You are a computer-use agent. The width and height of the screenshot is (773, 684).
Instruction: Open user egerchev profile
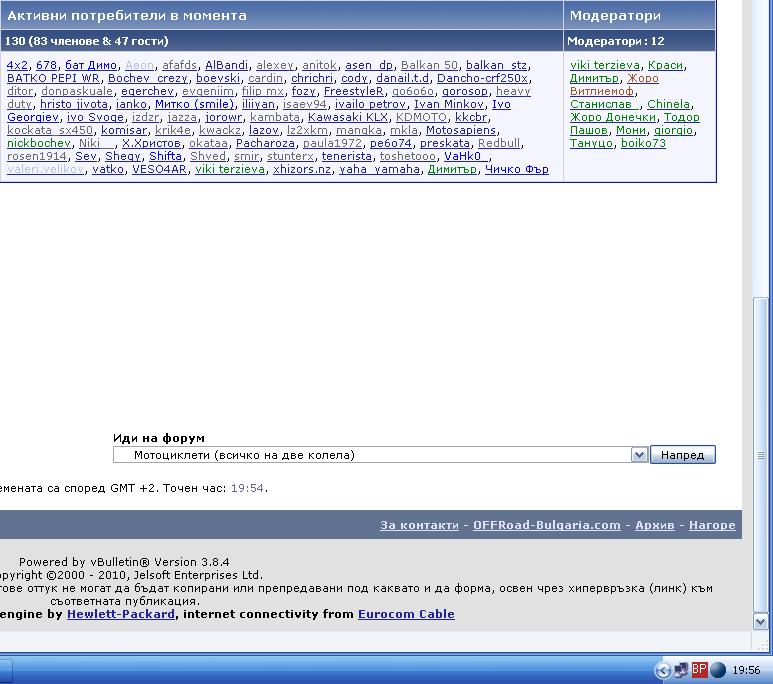(147, 91)
